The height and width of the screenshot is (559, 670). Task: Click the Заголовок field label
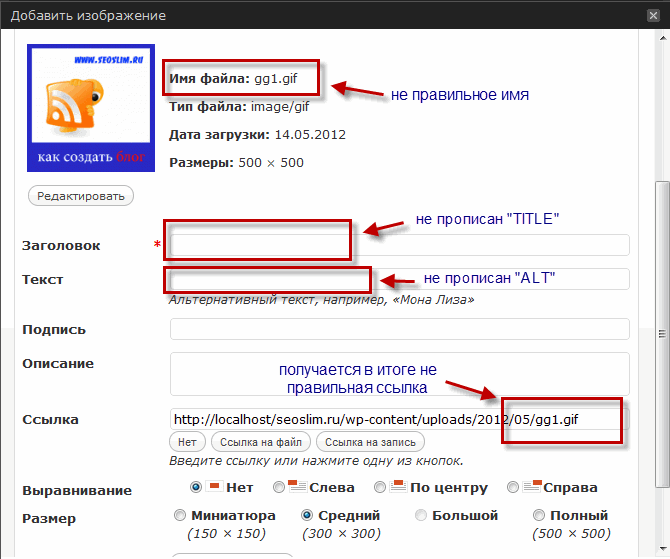[x=61, y=246]
